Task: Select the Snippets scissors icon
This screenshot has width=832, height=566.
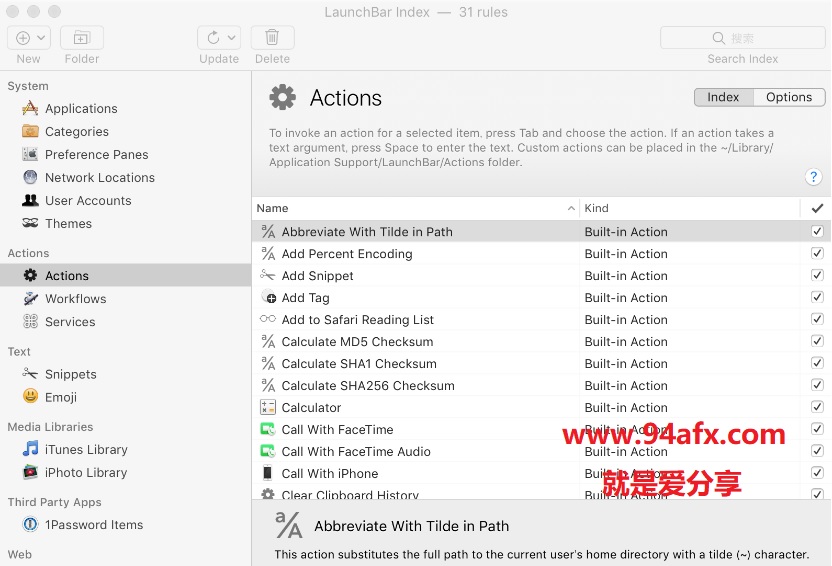Action: (30, 373)
